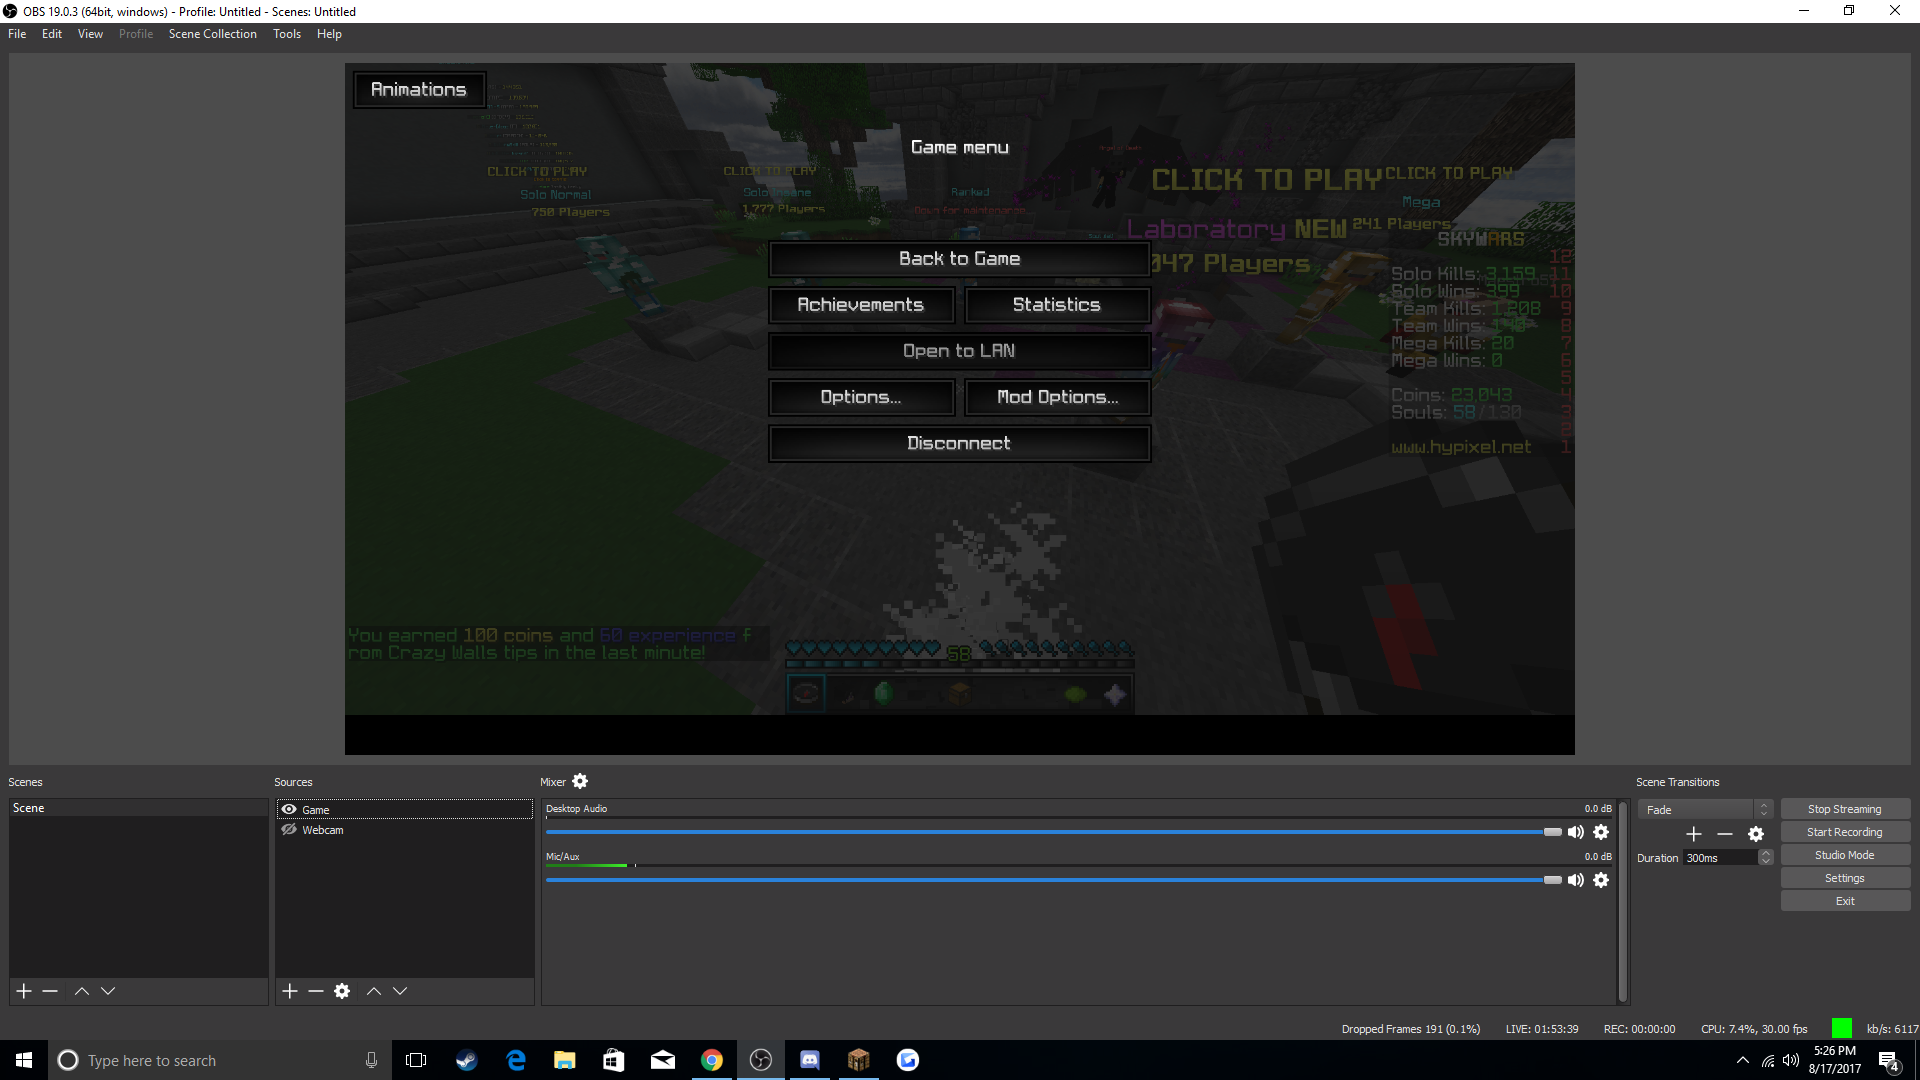Mute Desktop Audio speaker icon
The height and width of the screenshot is (1080, 1920).
coord(1576,832)
